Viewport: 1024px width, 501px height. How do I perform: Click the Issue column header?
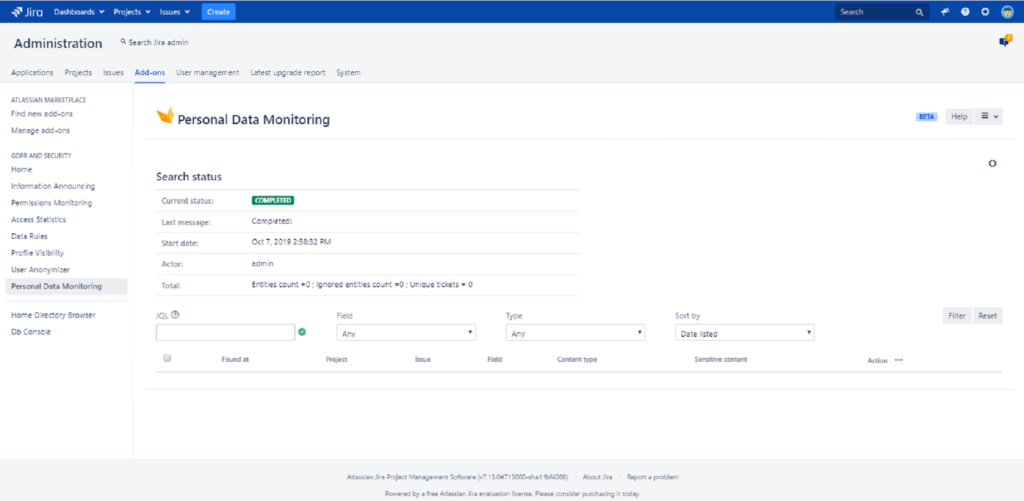pos(423,360)
